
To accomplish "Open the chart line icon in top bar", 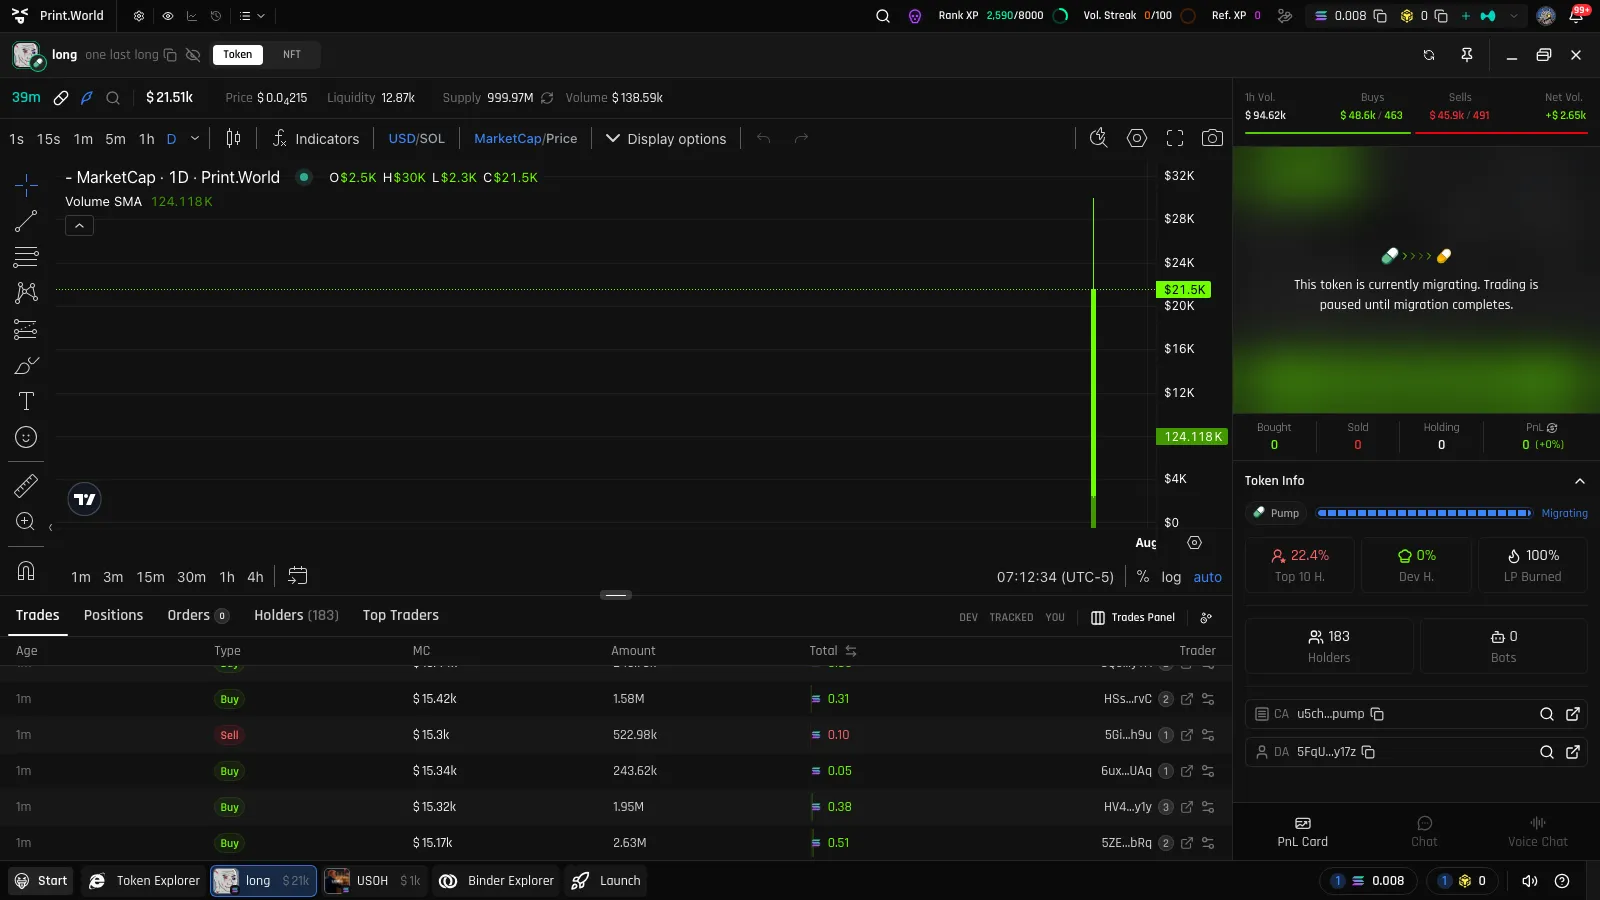I will coord(191,16).
